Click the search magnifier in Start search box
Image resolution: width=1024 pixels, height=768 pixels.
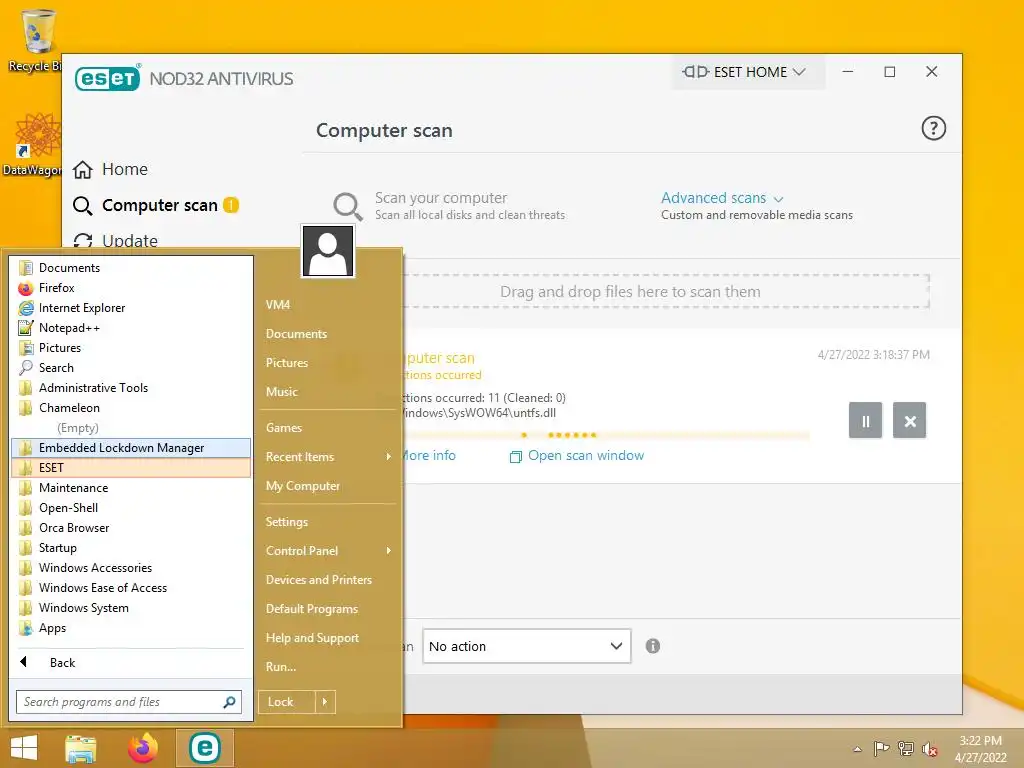tap(229, 702)
